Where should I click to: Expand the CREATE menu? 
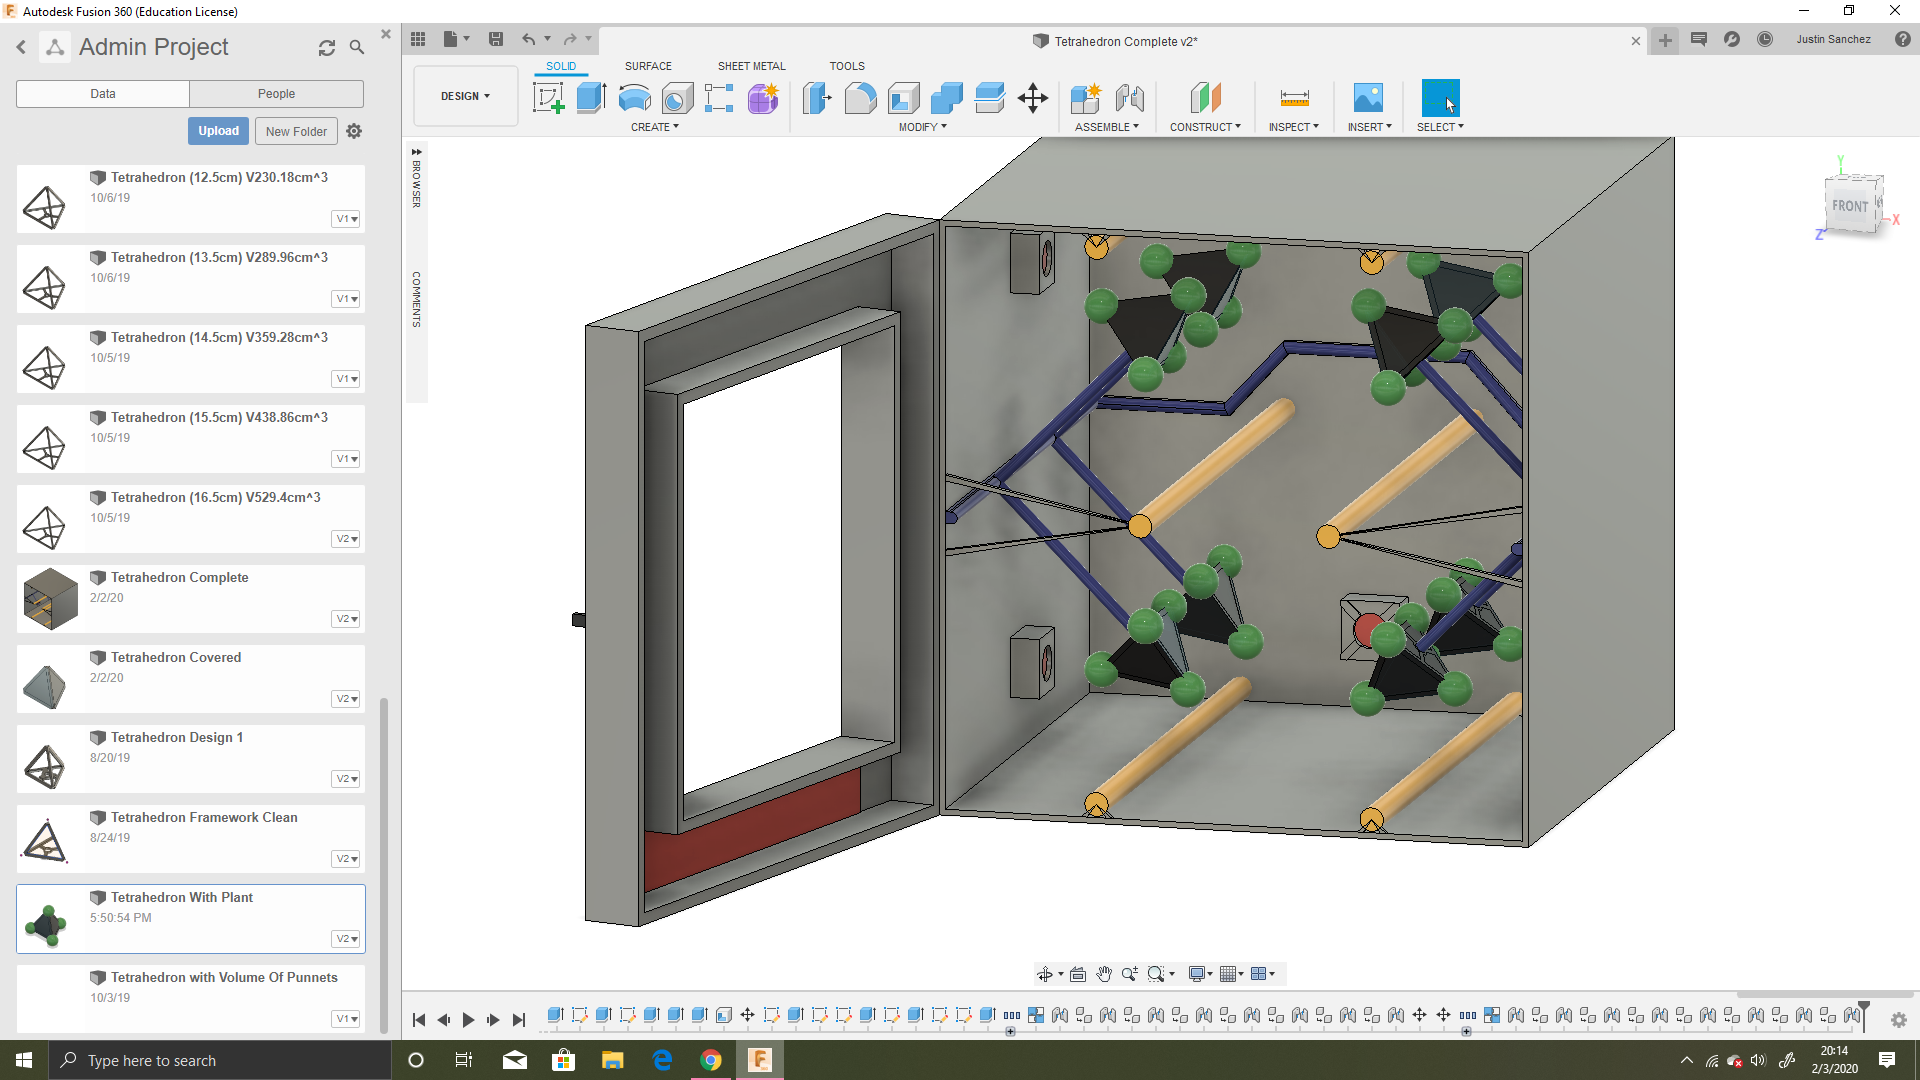655,127
